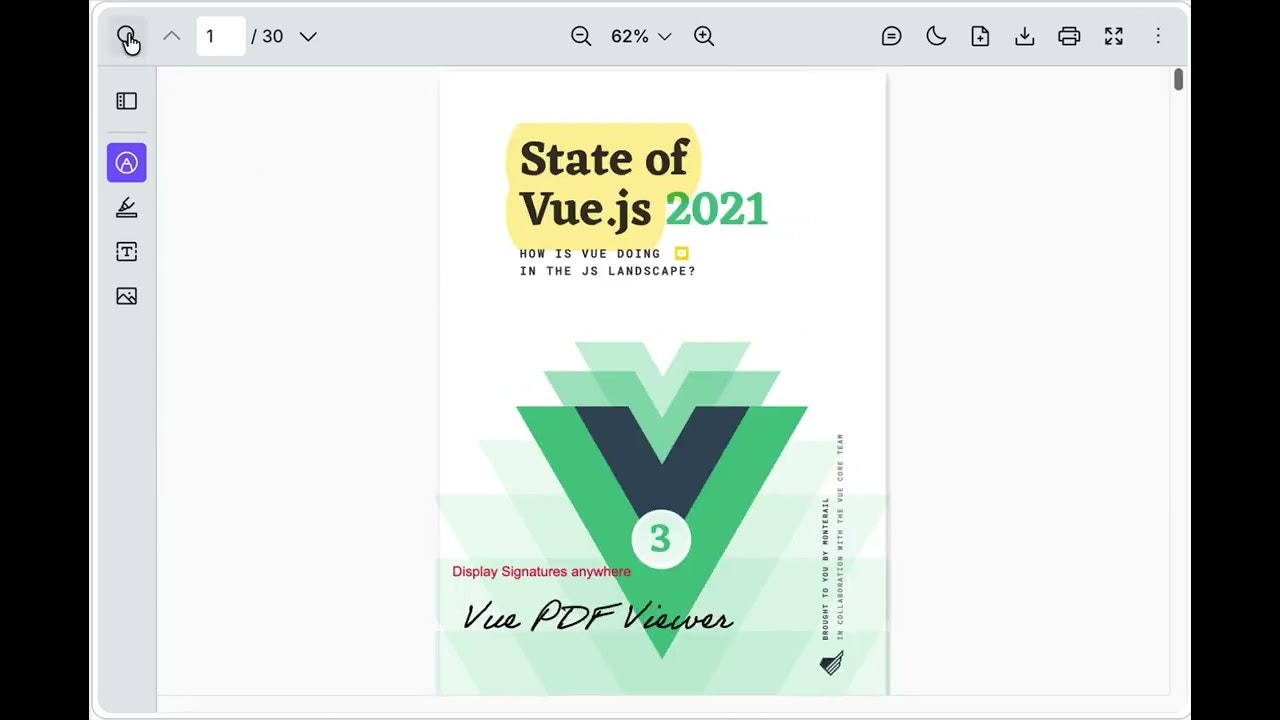Select the signature drawing tool
Screen dimensions: 1280x720
pyautogui.click(x=126, y=208)
